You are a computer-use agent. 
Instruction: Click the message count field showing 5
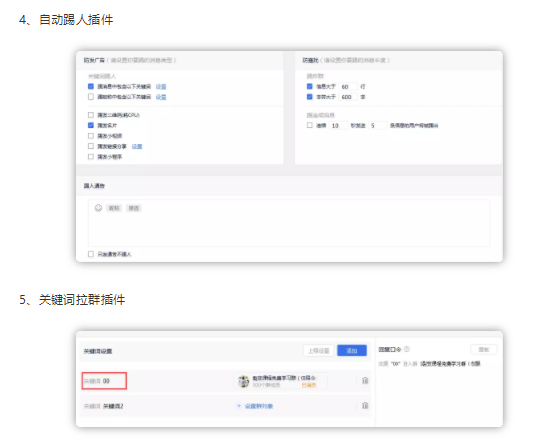tap(378, 125)
